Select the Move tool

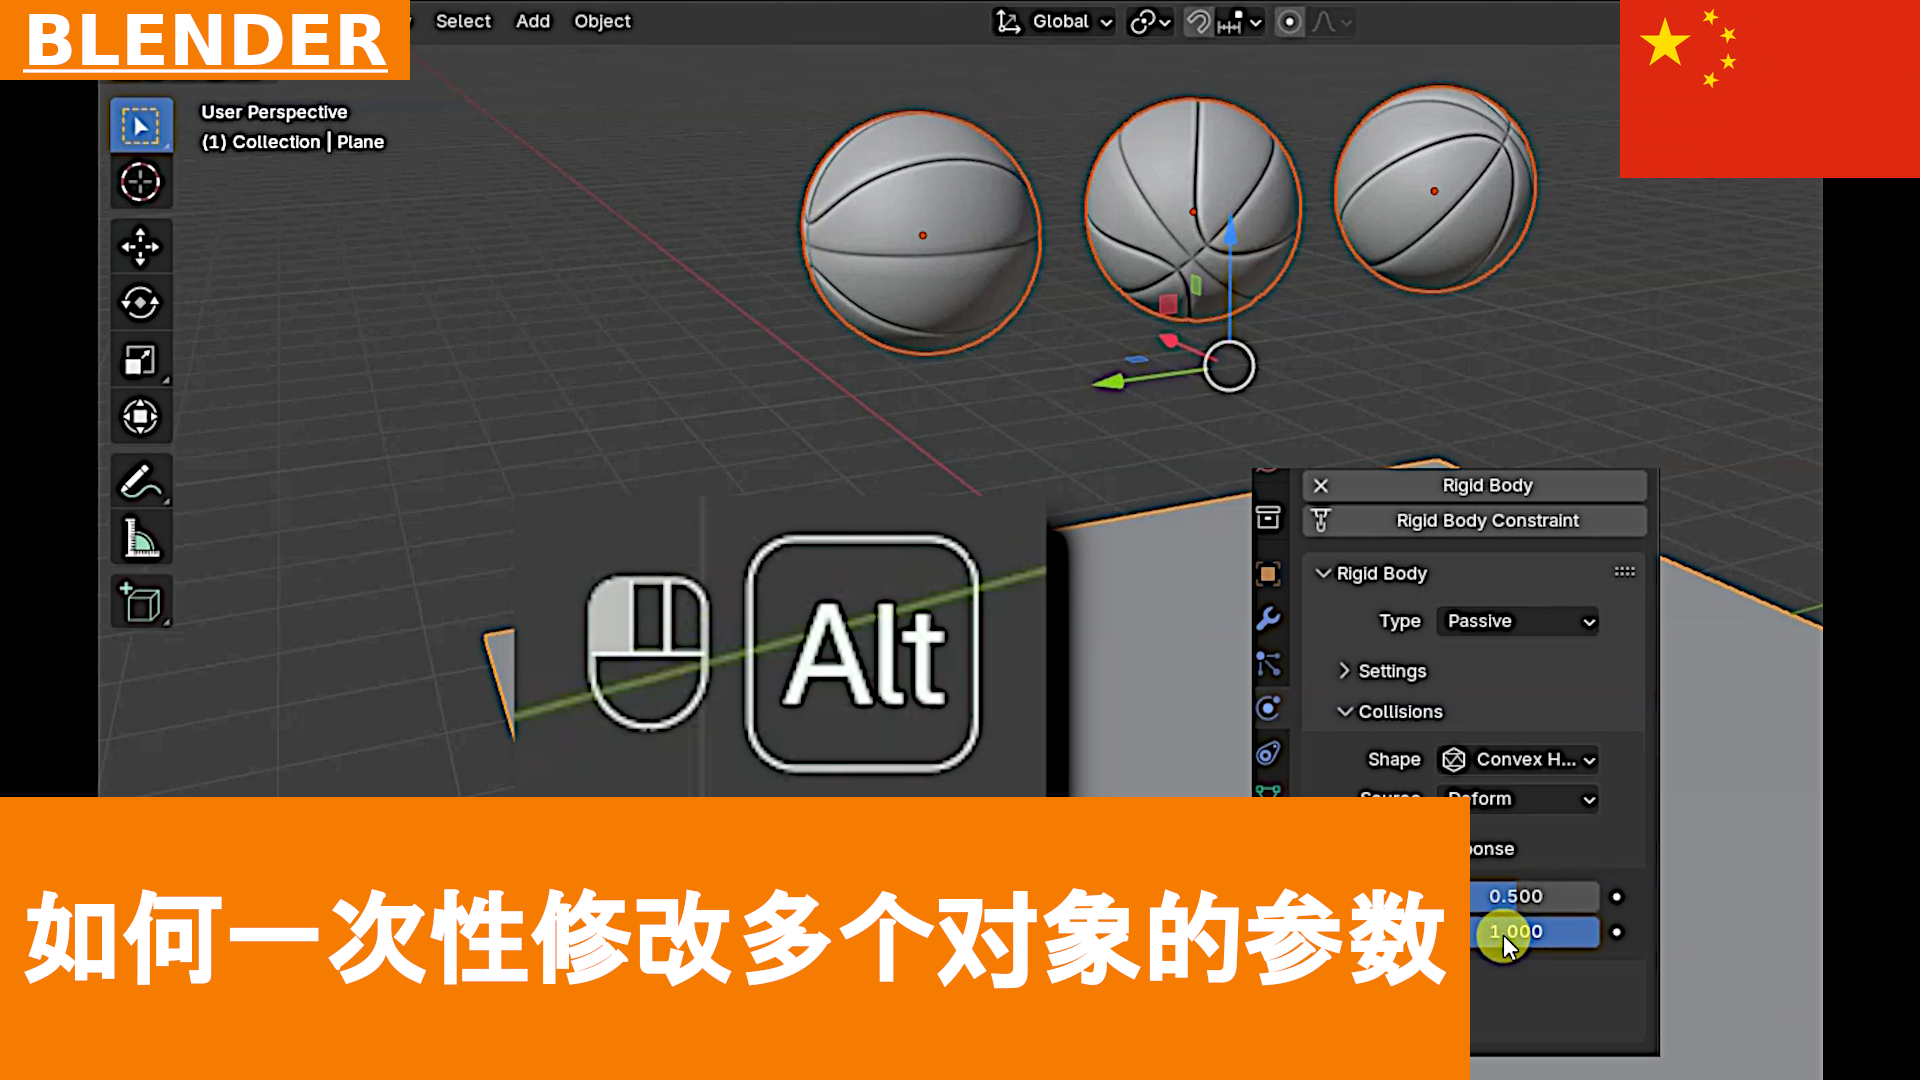(x=140, y=246)
